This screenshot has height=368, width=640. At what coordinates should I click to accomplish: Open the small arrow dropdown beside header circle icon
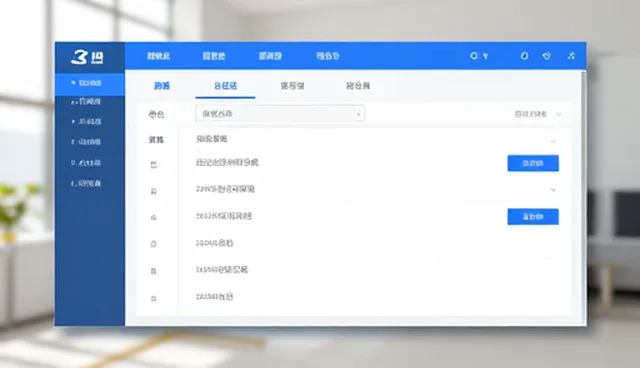pyautogui.click(x=485, y=56)
